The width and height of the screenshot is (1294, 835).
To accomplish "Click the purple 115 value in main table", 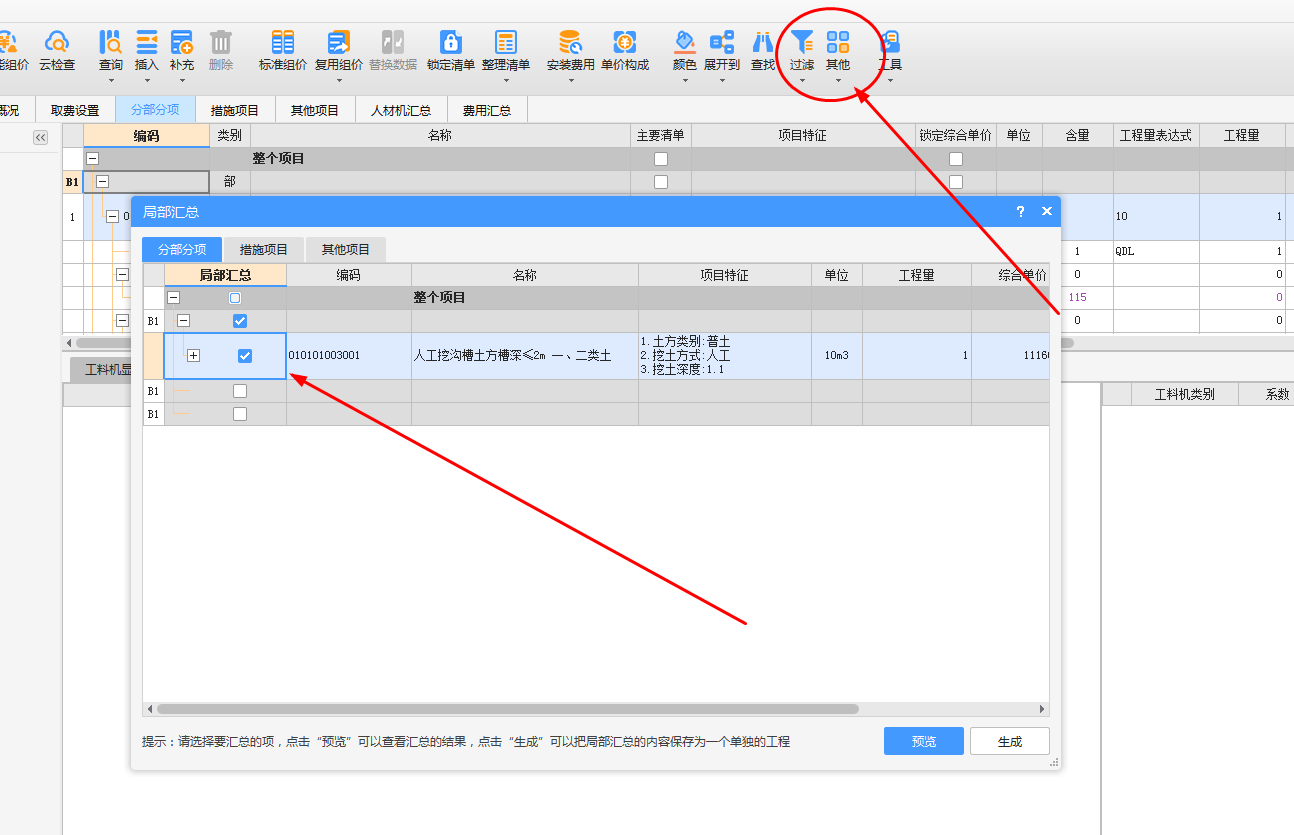I will (1077, 298).
